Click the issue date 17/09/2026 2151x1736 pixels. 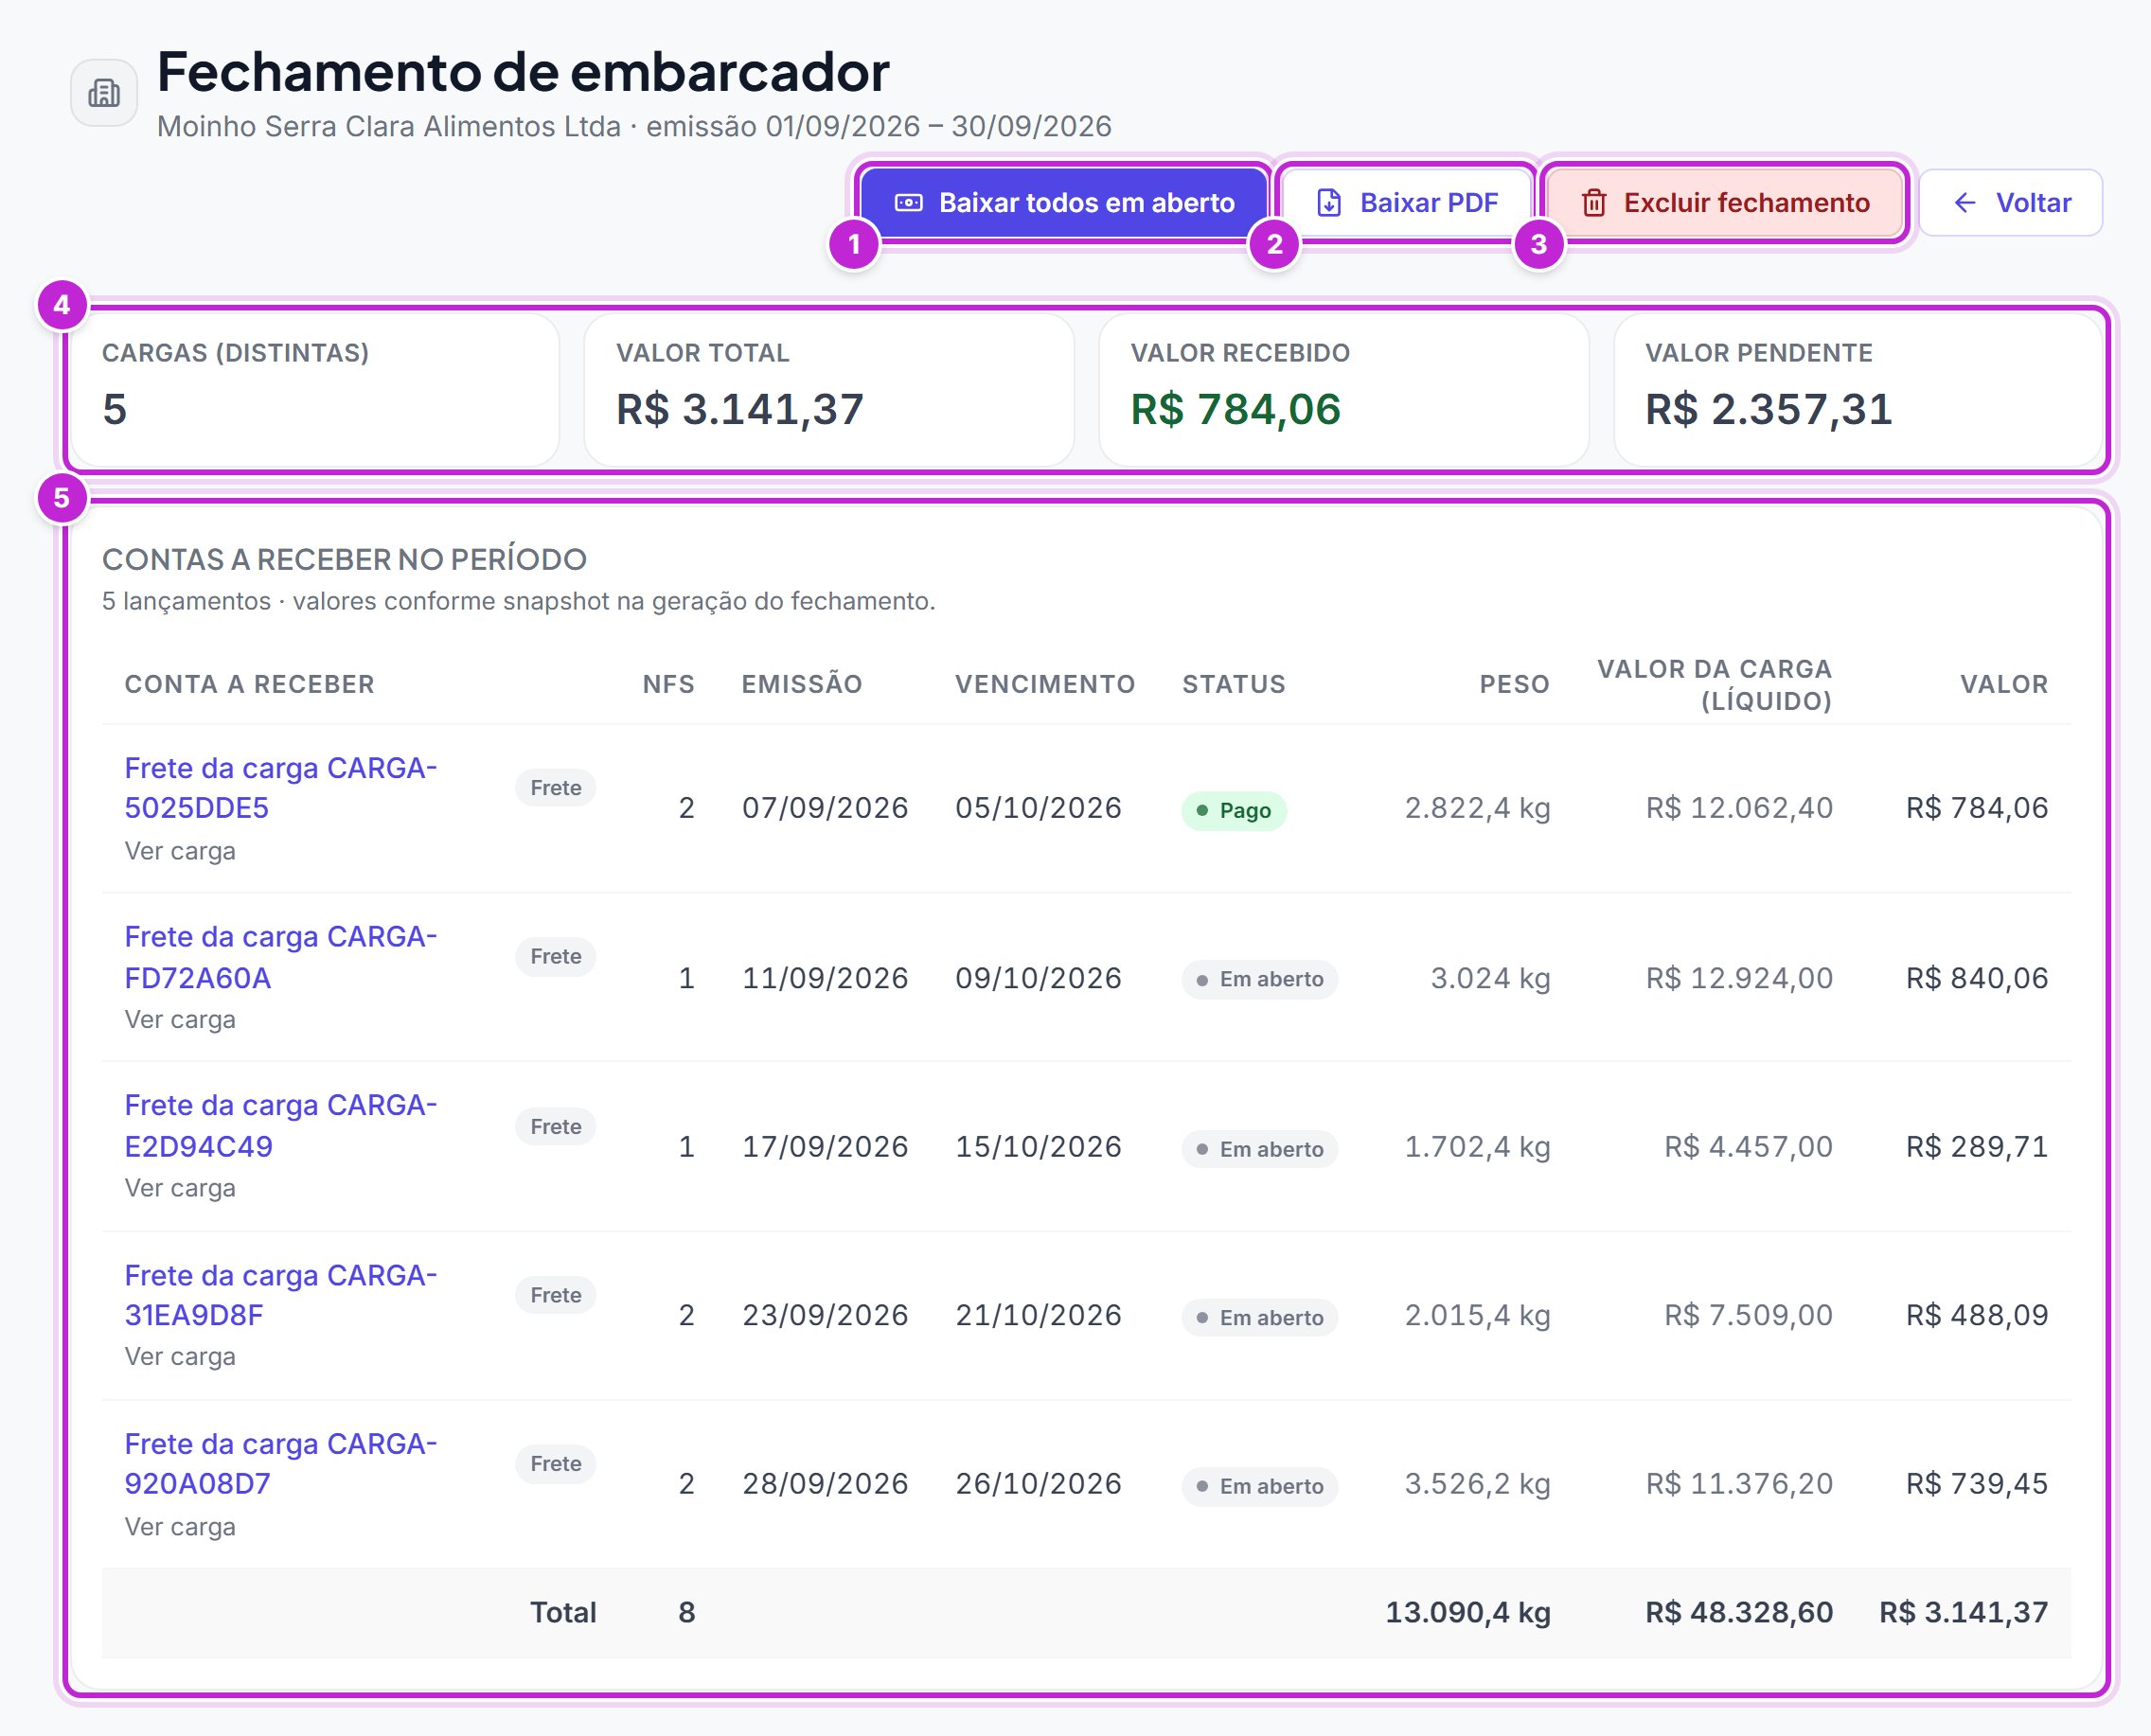click(x=825, y=1146)
